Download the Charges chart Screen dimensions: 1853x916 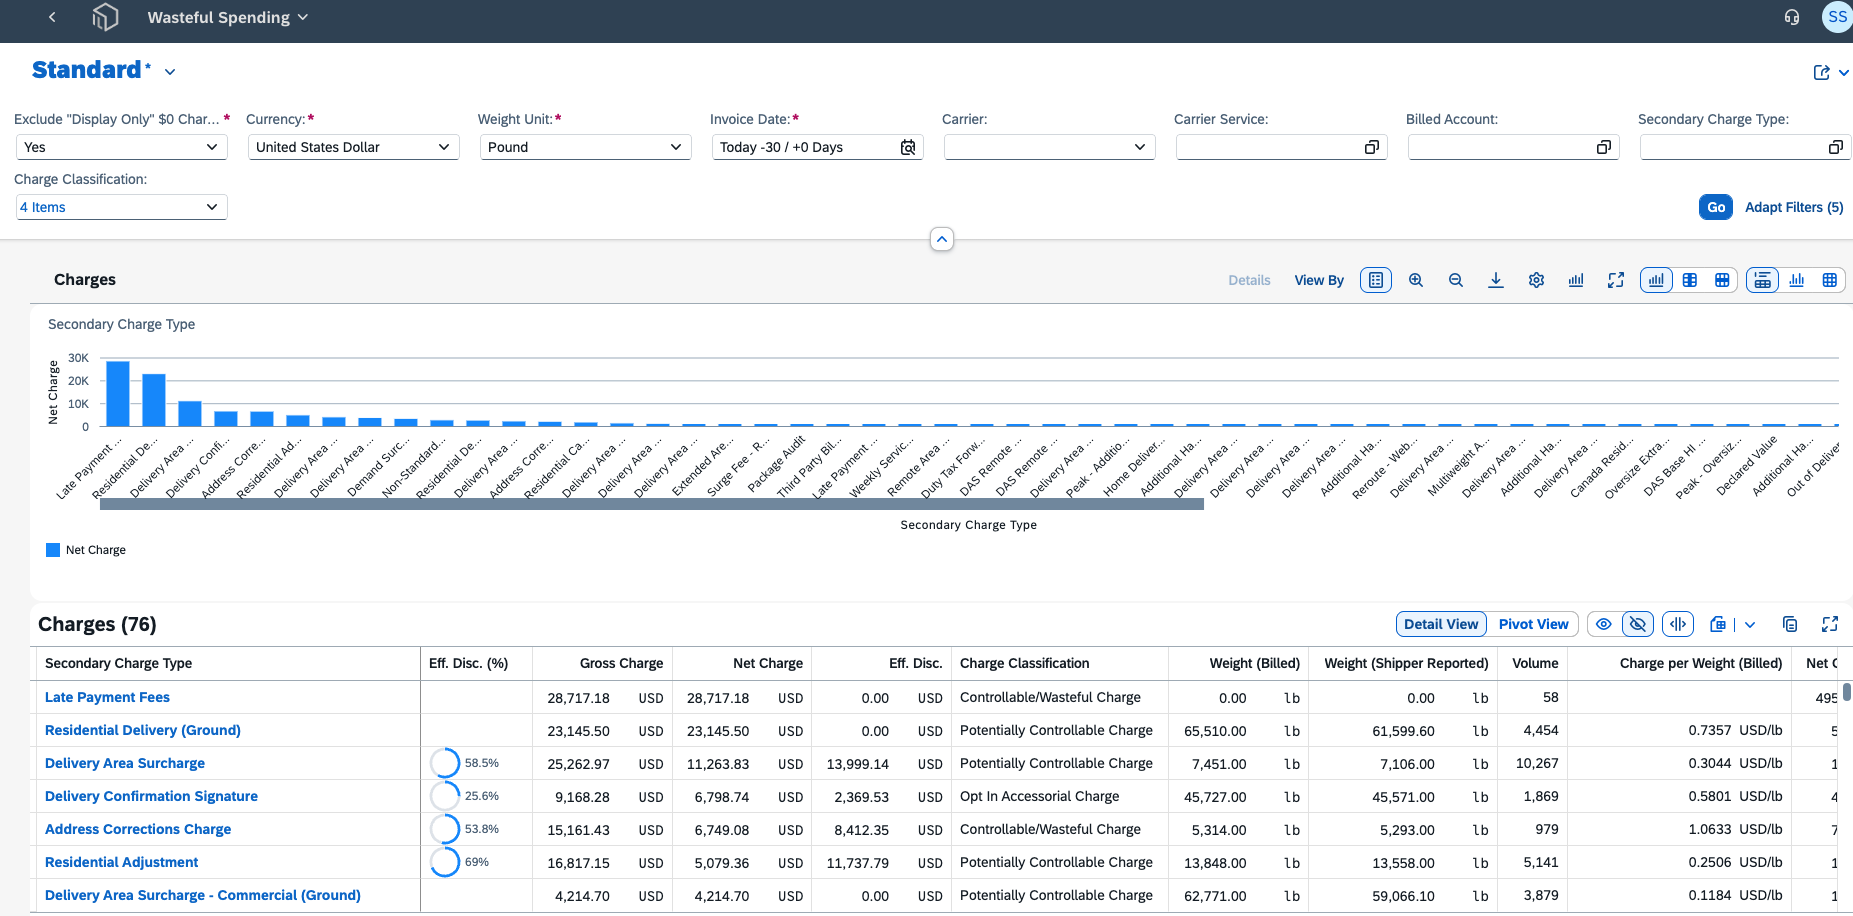(x=1496, y=281)
